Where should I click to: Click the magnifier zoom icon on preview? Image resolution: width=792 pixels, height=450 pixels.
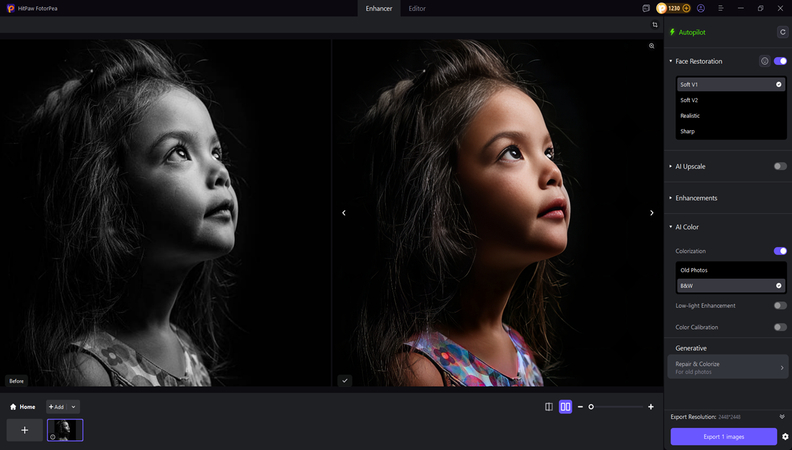point(652,46)
